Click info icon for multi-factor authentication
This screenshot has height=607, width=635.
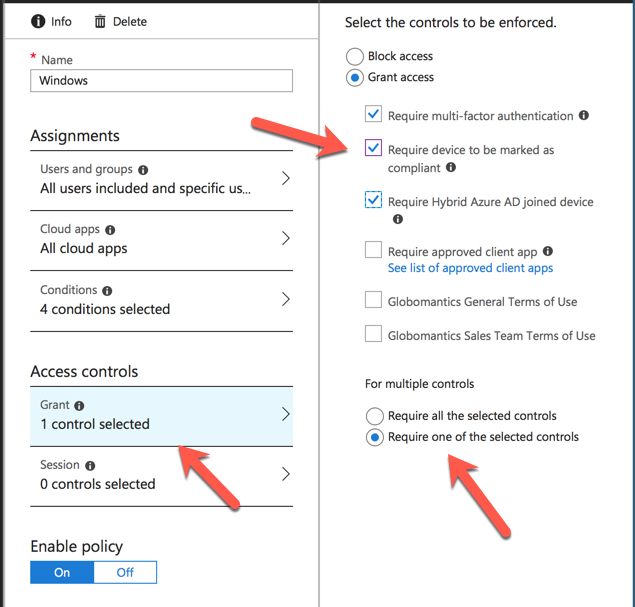pyautogui.click(x=584, y=116)
